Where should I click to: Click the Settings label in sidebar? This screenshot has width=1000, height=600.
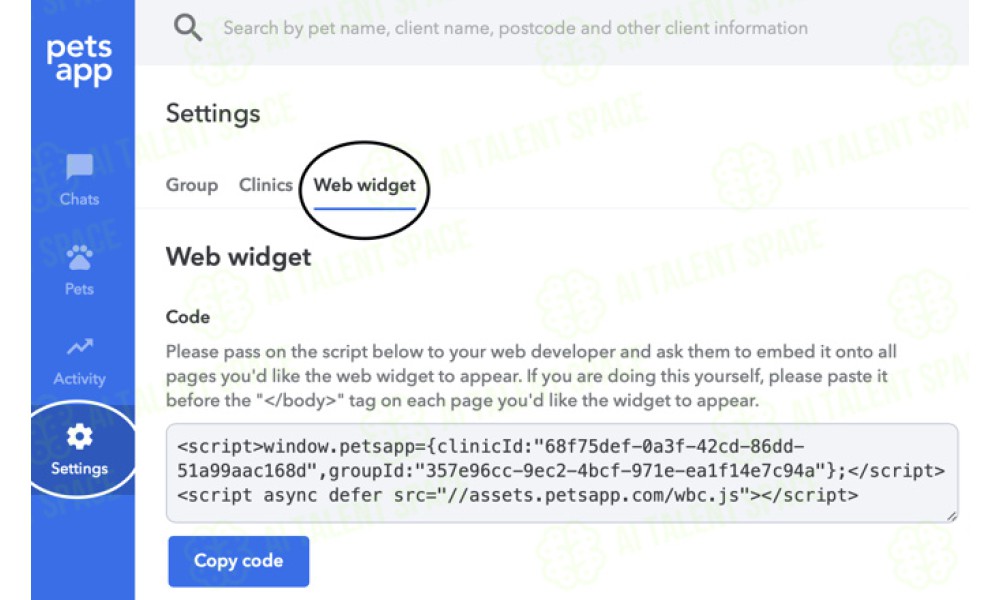point(80,469)
